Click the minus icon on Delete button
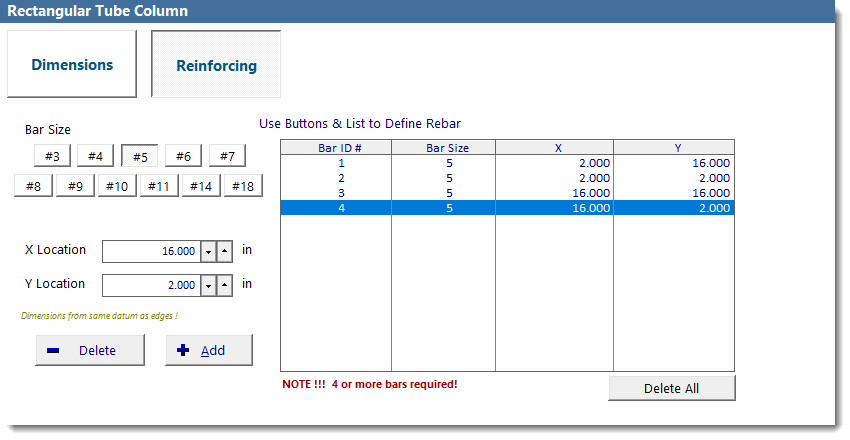 [x=53, y=350]
